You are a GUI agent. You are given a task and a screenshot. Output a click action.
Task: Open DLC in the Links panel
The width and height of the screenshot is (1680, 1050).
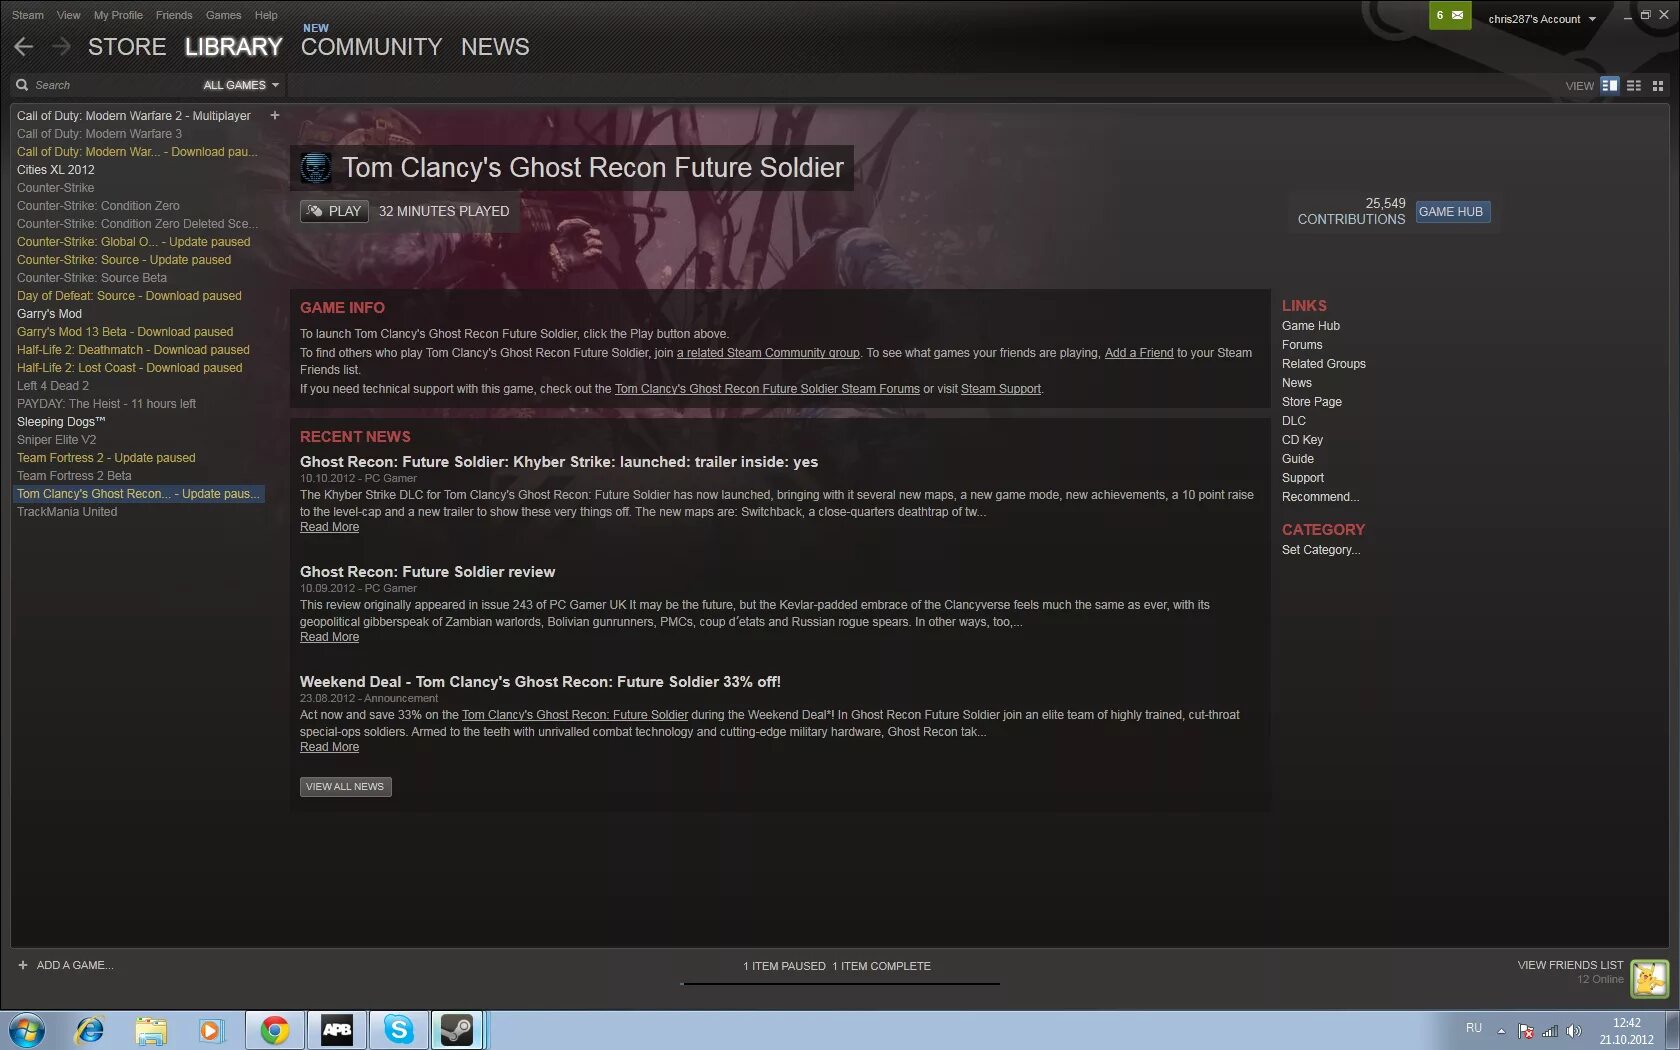coord(1294,421)
